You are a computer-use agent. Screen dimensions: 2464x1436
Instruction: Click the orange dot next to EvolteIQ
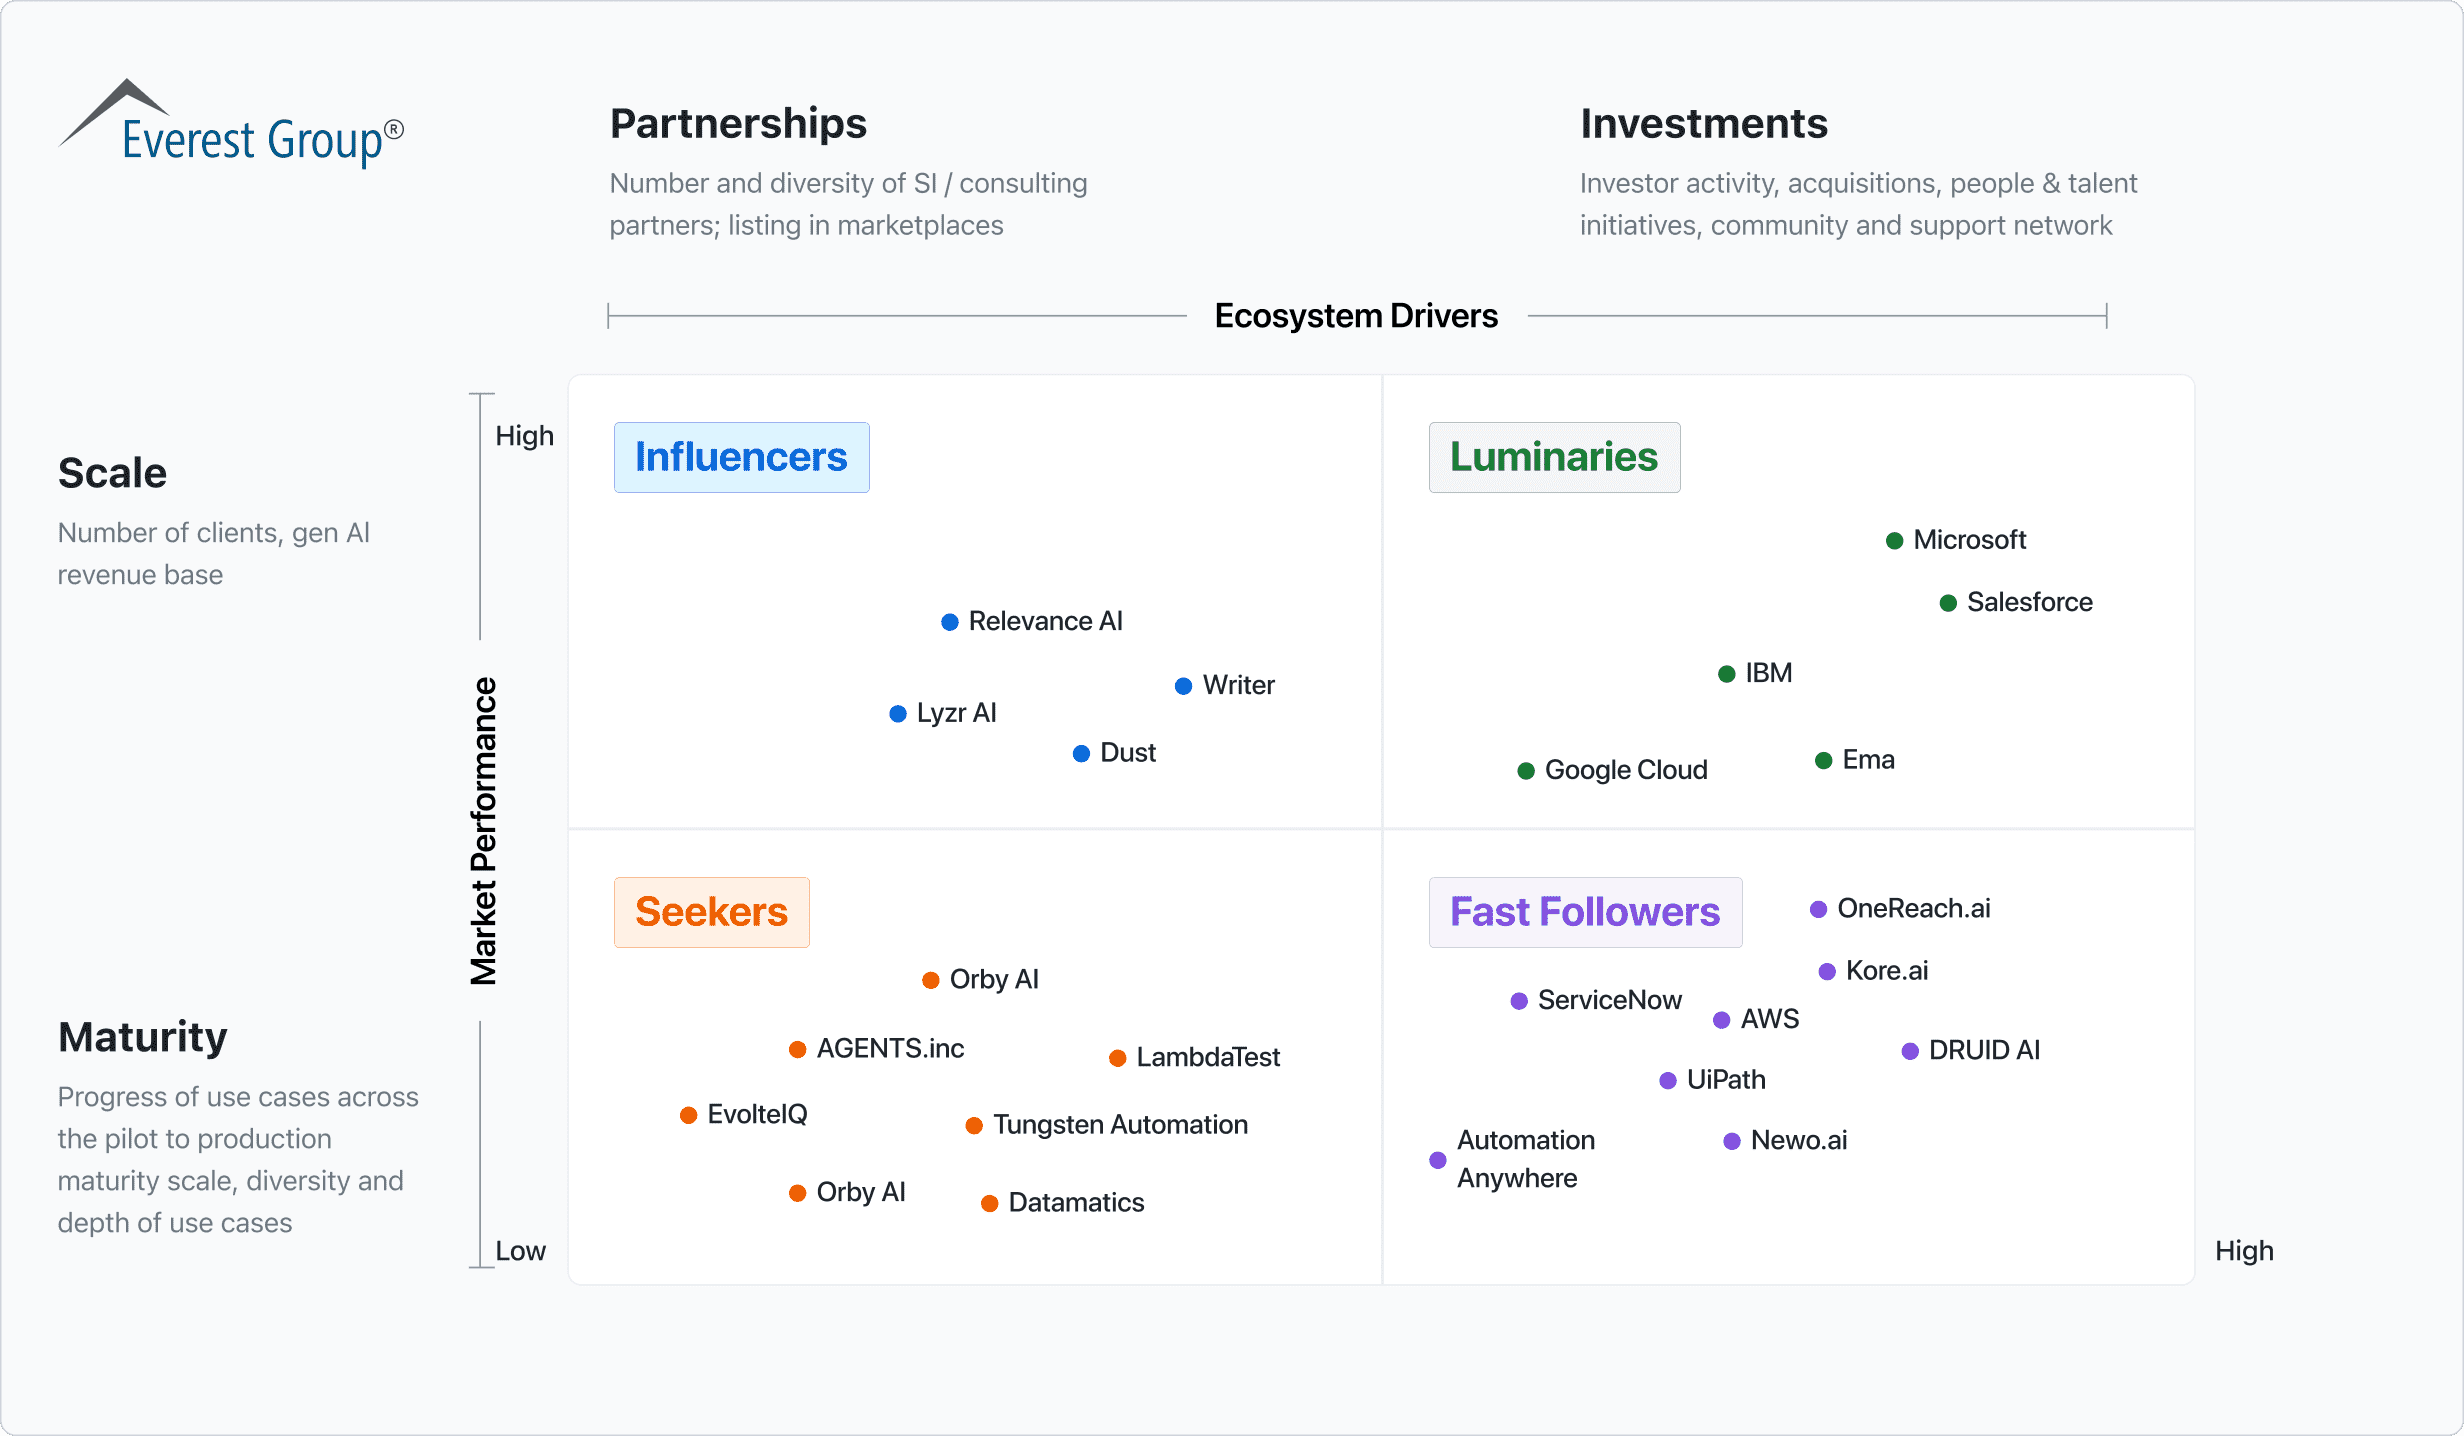(x=688, y=1115)
